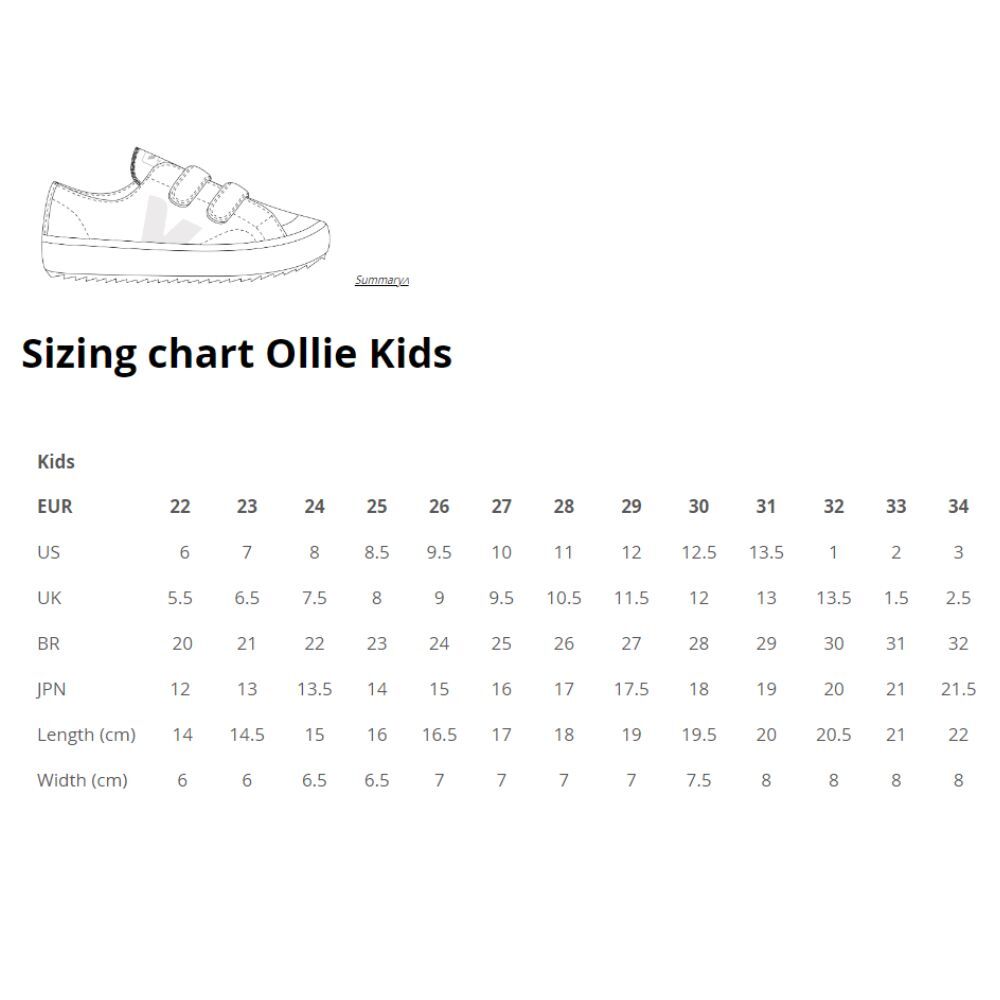Click the BR row label

pos(48,643)
